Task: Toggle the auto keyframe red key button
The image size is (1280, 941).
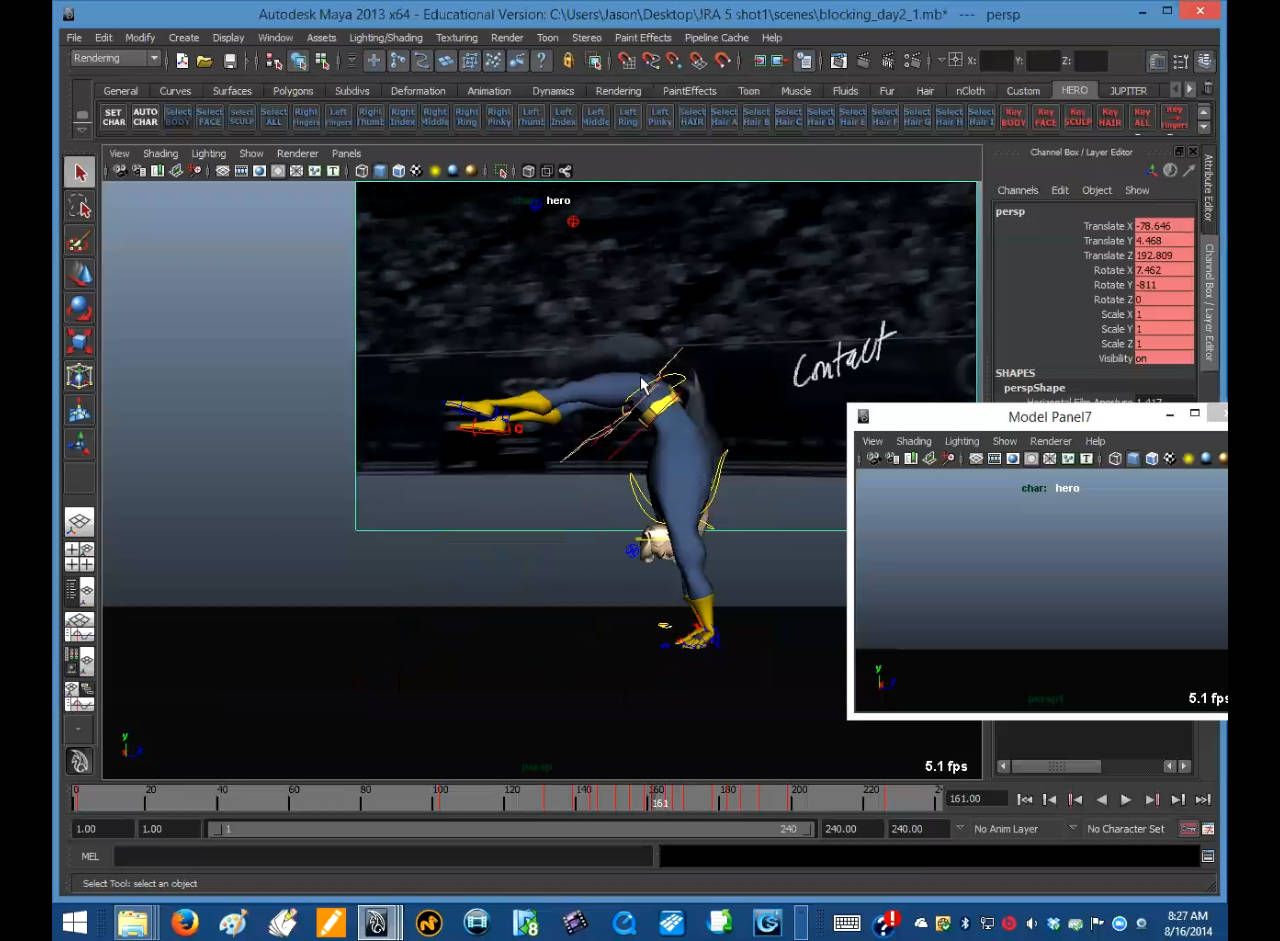Action: point(1188,829)
